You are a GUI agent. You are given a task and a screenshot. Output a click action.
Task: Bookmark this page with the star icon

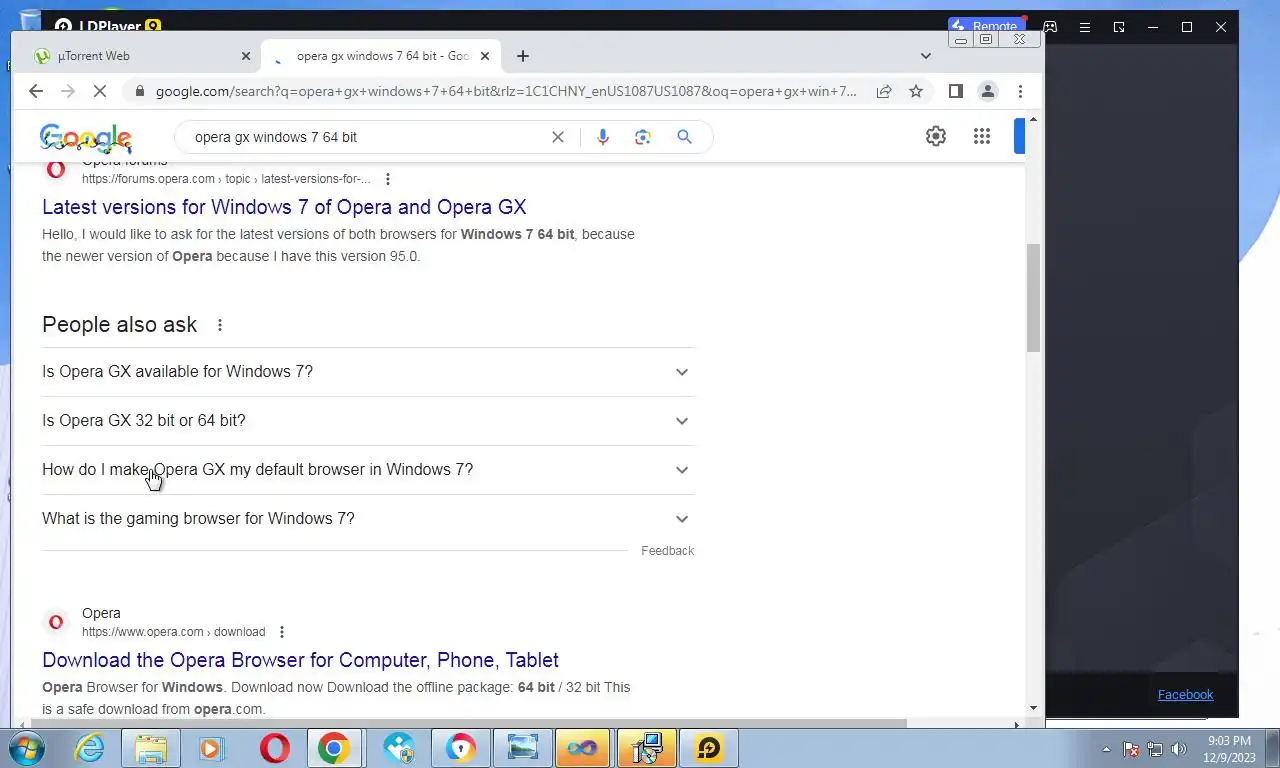click(916, 91)
